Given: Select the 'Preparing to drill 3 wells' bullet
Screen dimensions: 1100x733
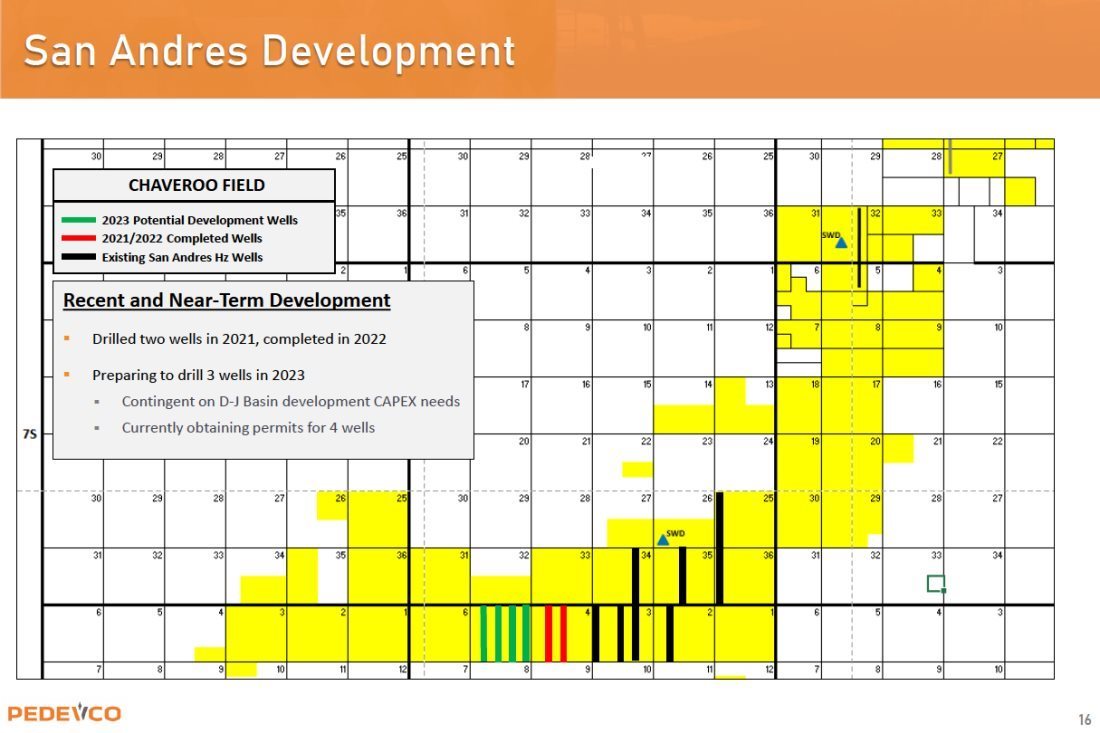Looking at the screenshot, I should (198, 375).
